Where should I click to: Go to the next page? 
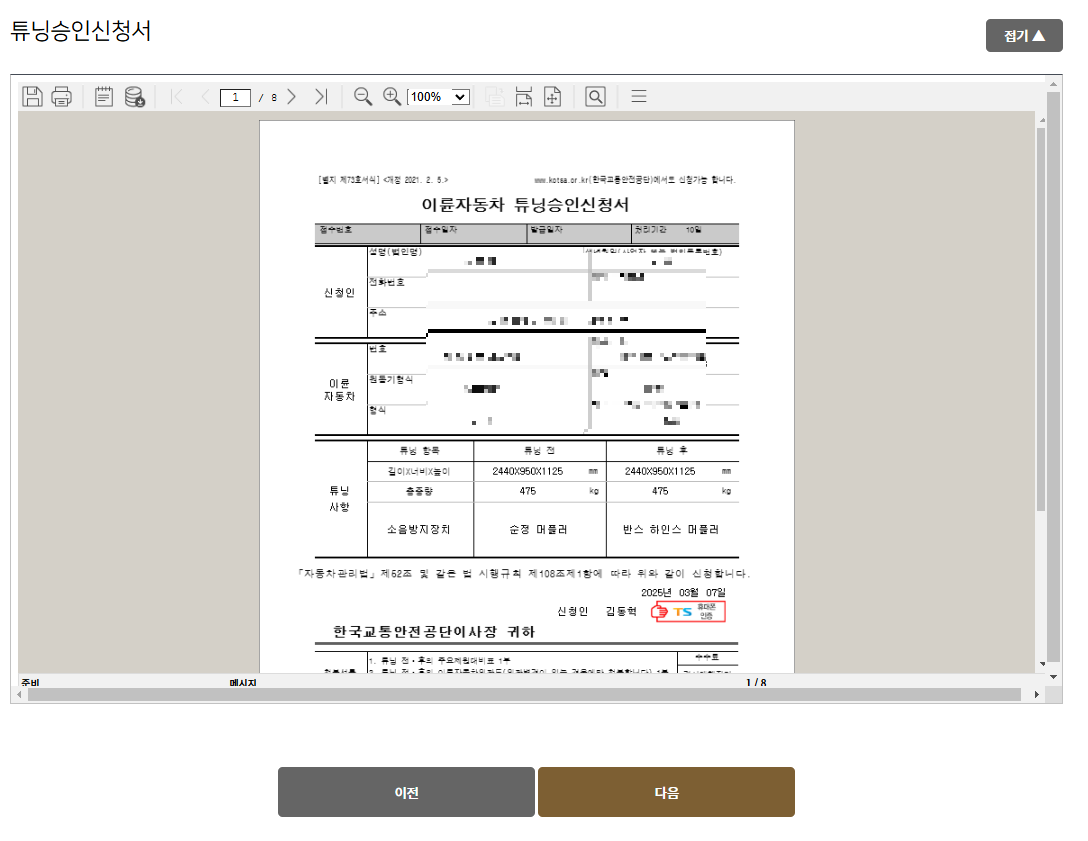pyautogui.click(x=291, y=96)
